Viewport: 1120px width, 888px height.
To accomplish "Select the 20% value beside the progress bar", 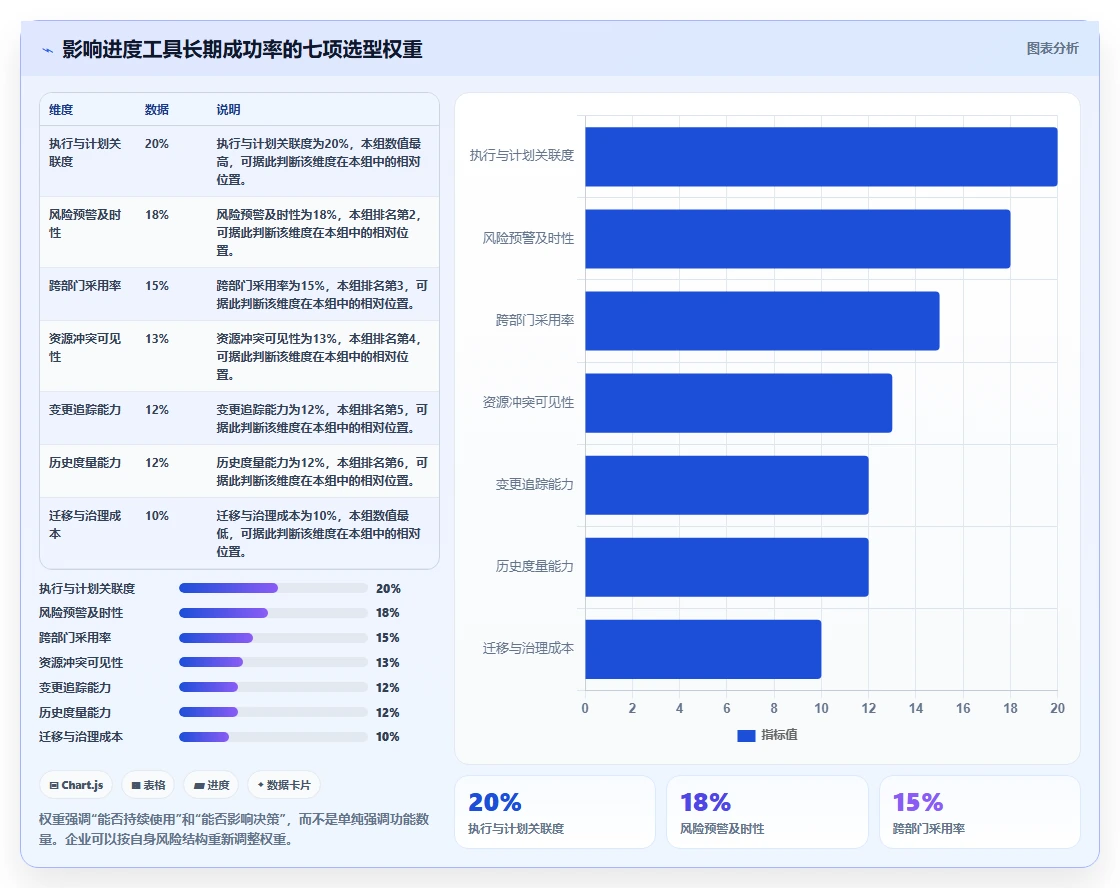I will click(388, 589).
